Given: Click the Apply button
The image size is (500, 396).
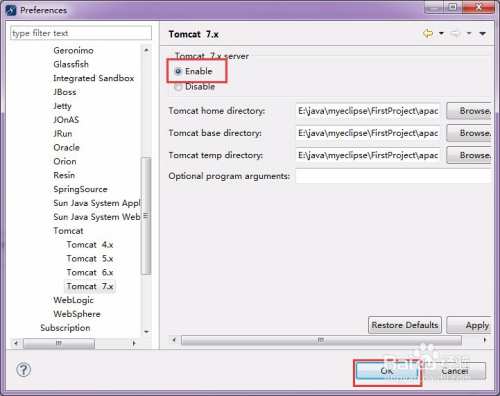Looking at the screenshot, I should tap(469, 325).
